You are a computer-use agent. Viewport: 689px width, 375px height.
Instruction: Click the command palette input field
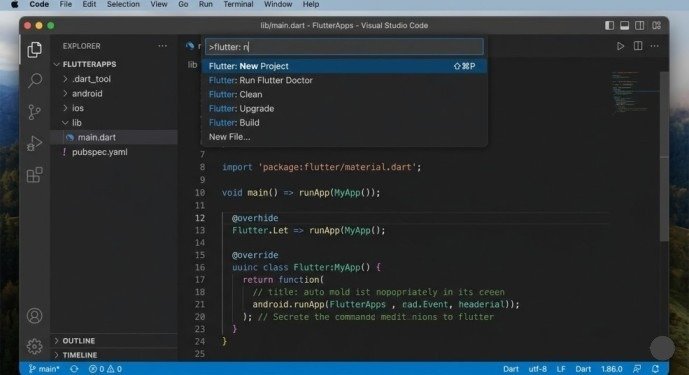(344, 47)
